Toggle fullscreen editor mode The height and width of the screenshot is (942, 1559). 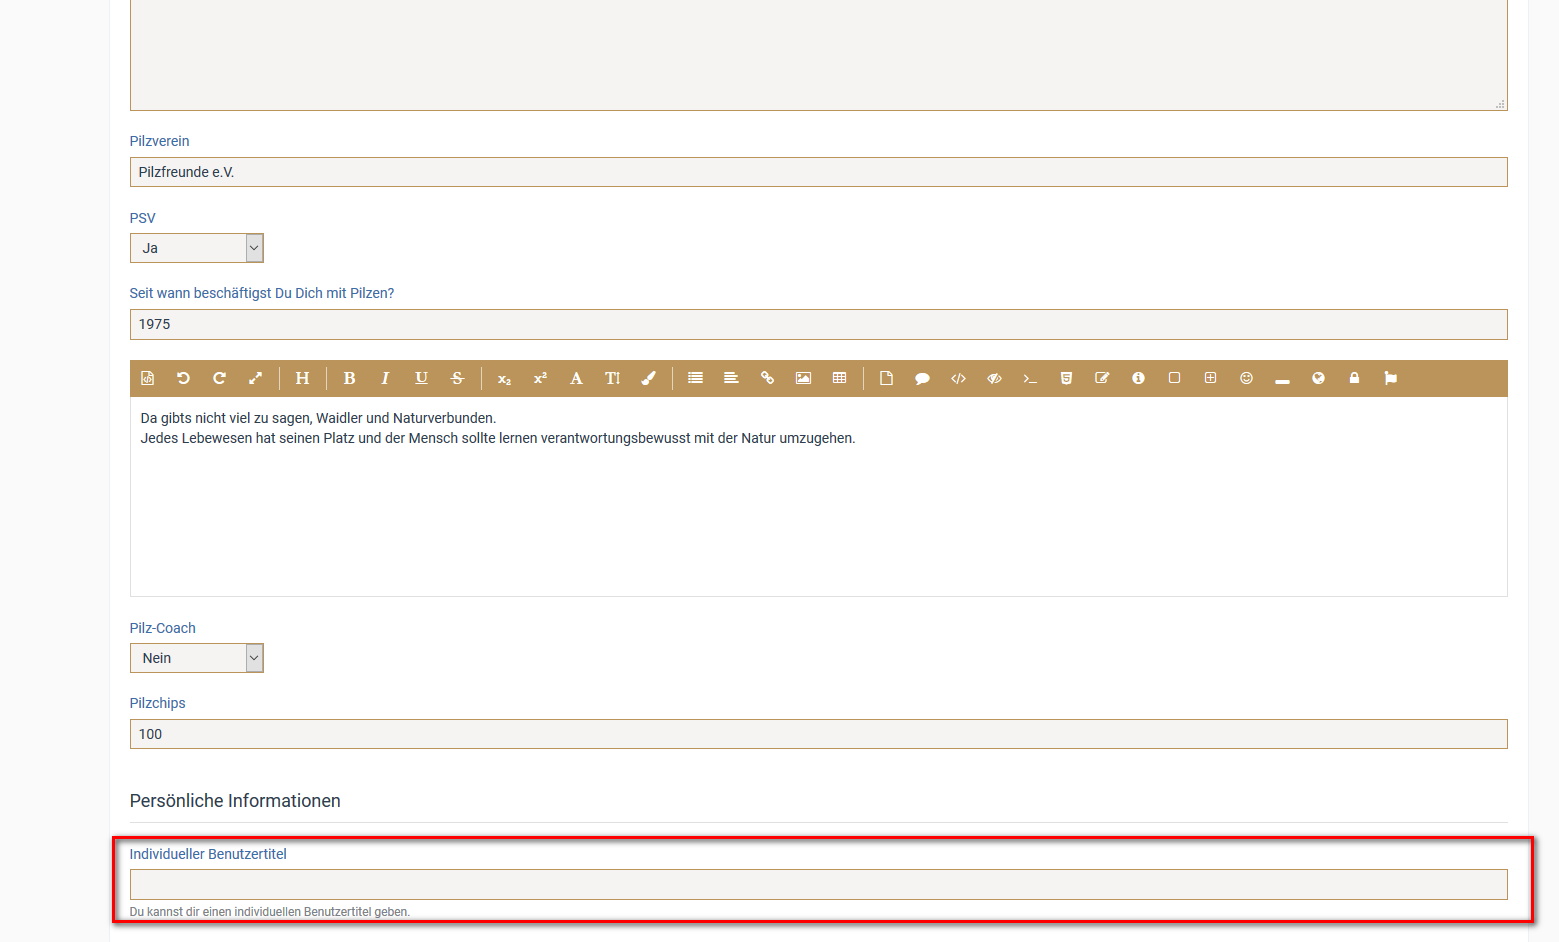(255, 378)
